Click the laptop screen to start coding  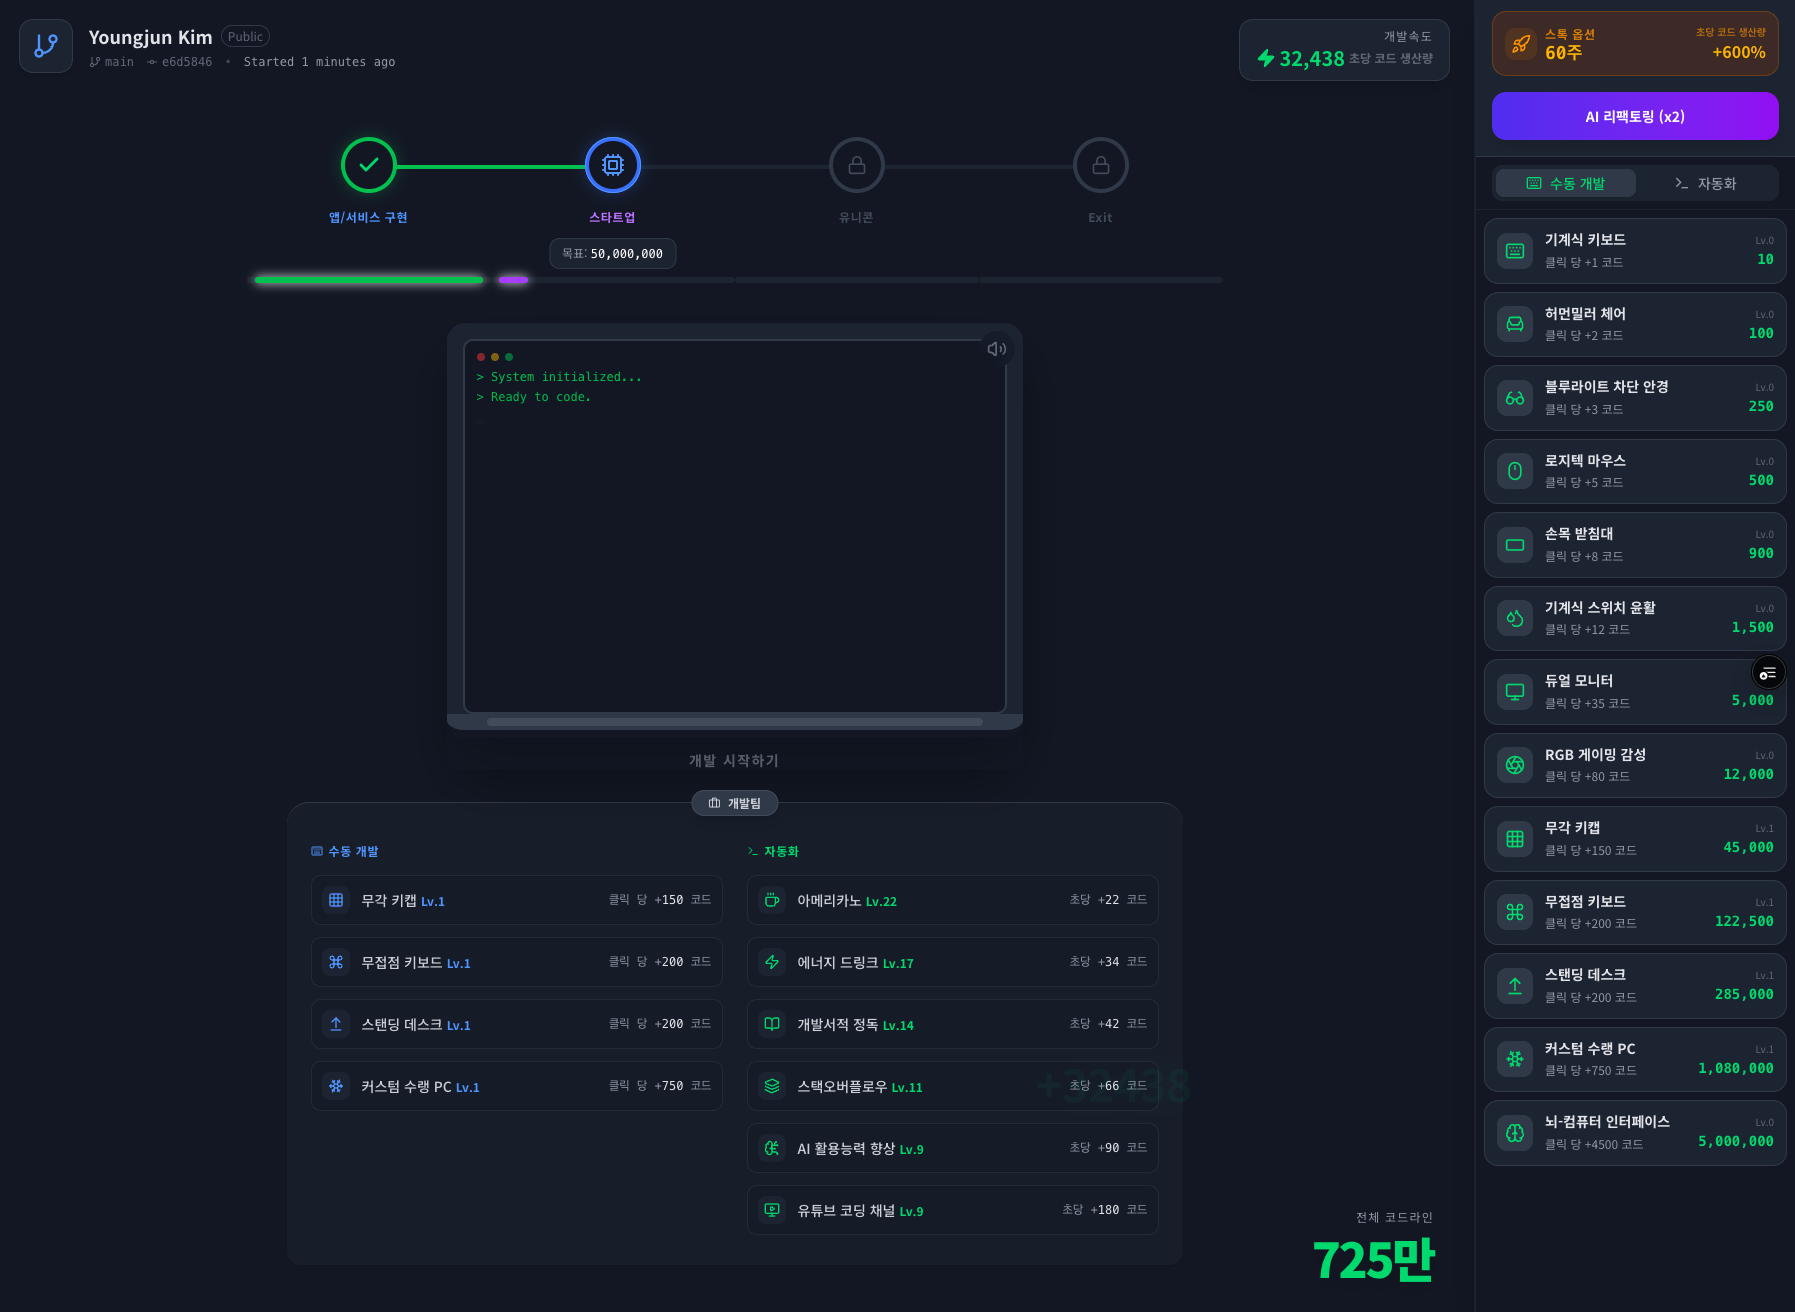[735, 526]
